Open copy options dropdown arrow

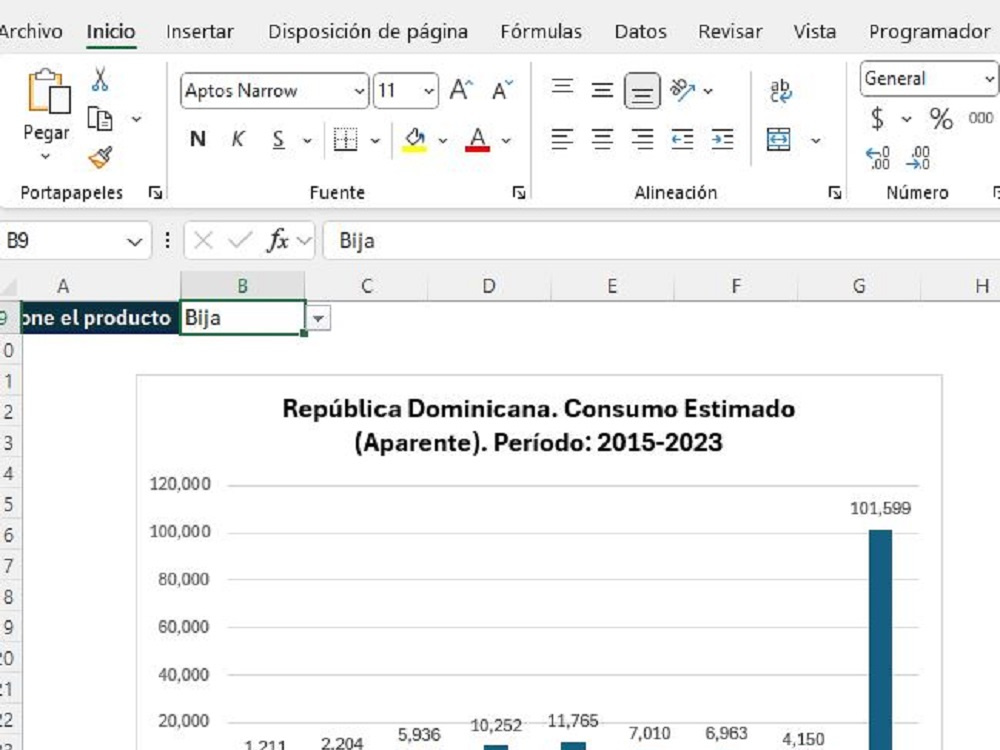coord(136,119)
